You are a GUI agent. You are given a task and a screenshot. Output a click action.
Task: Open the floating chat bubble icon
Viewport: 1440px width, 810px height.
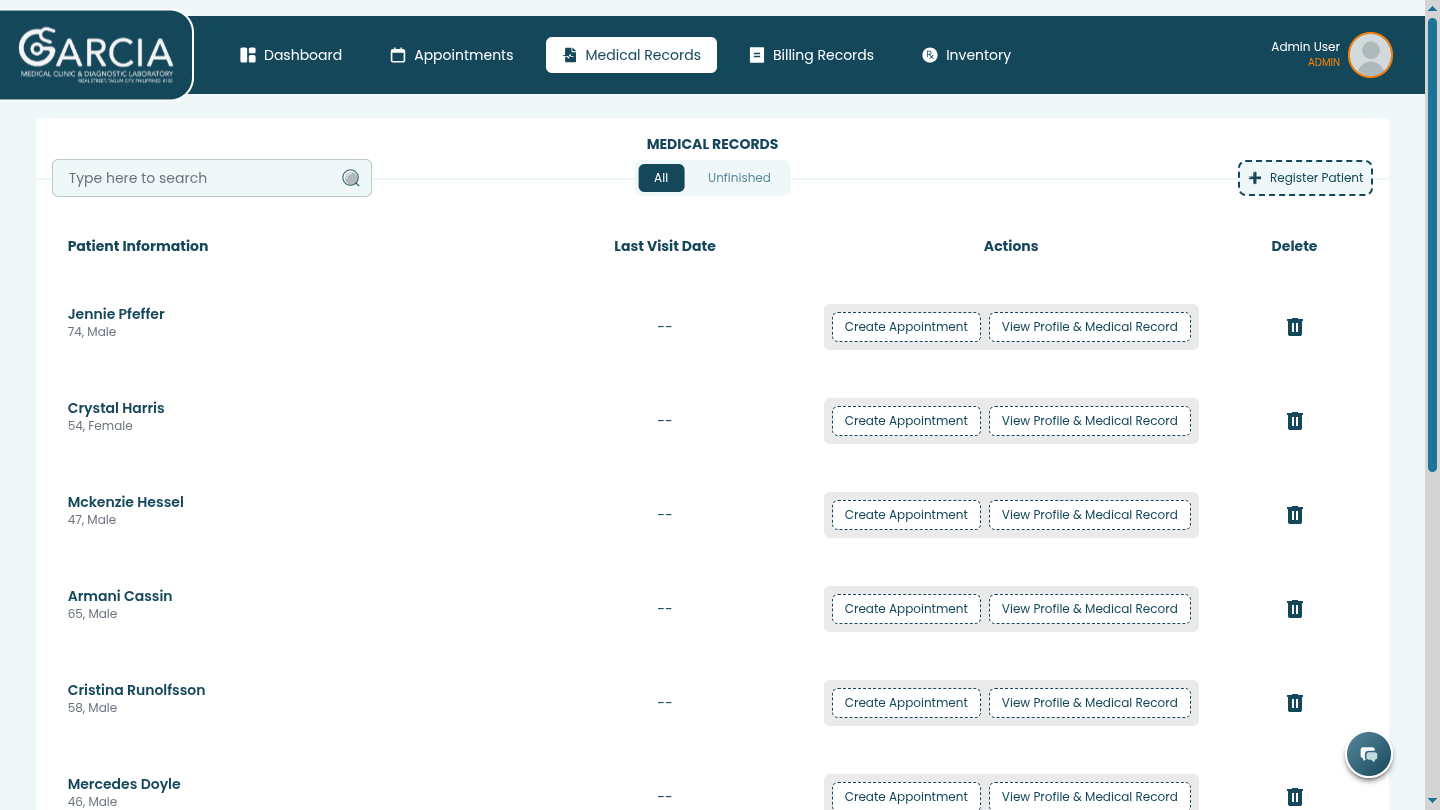click(x=1369, y=754)
